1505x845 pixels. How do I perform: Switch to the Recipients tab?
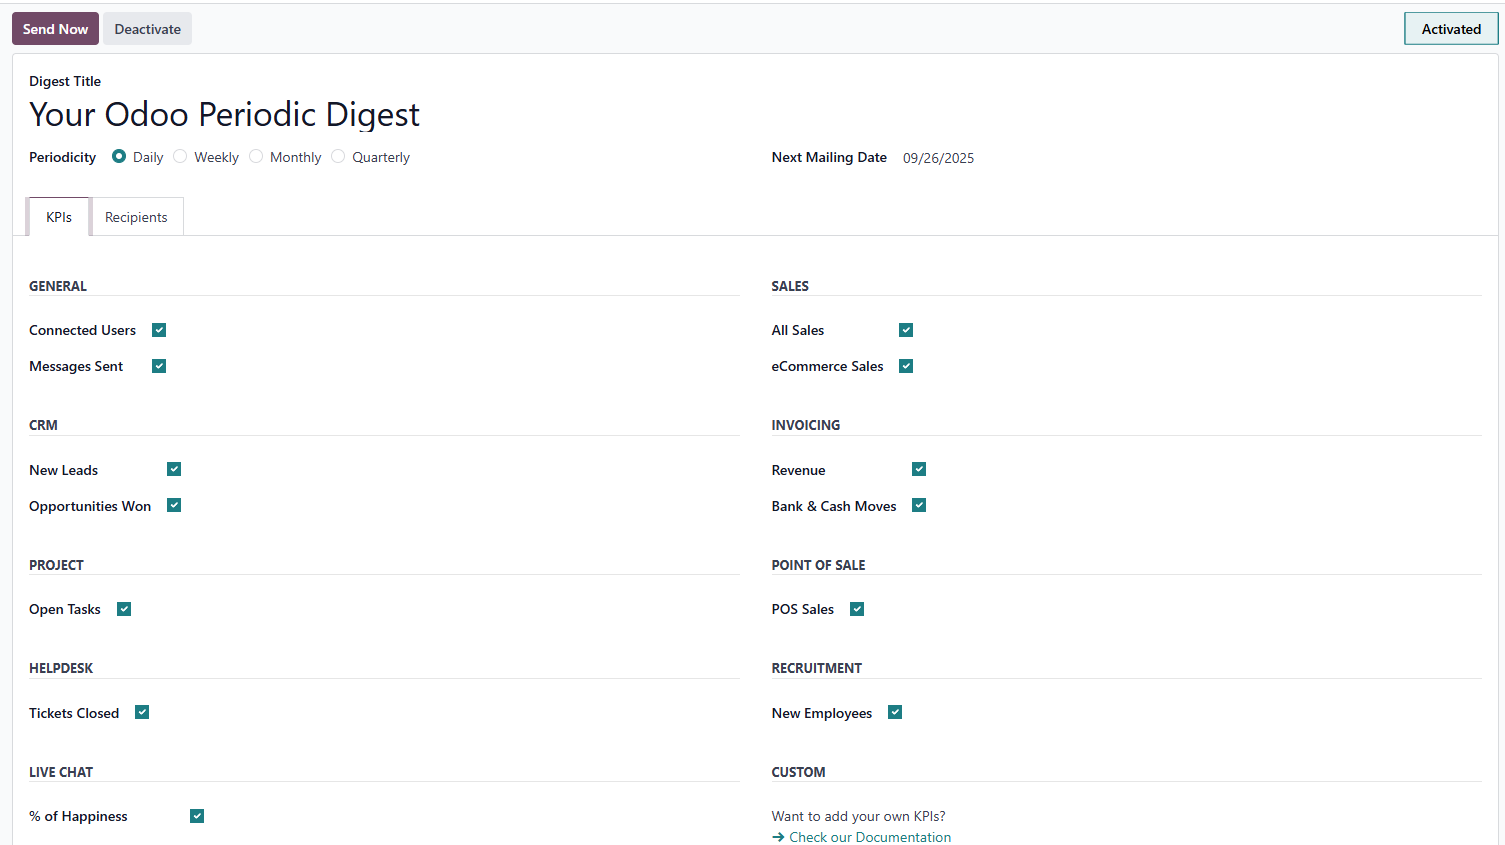136,217
